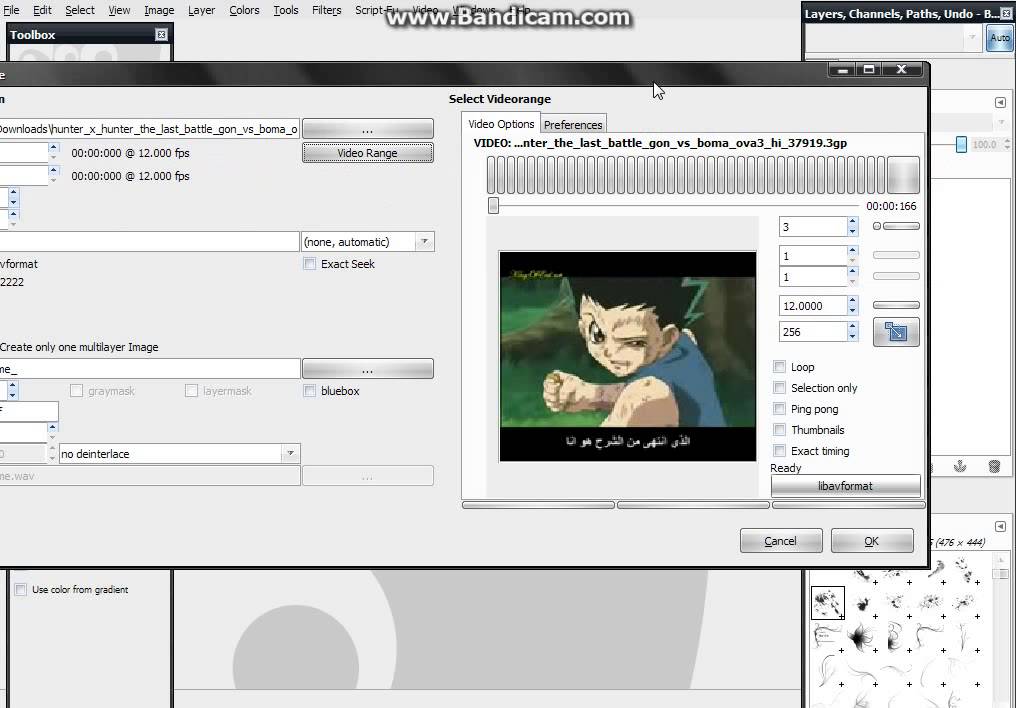Open the Colors menu

[x=244, y=10]
